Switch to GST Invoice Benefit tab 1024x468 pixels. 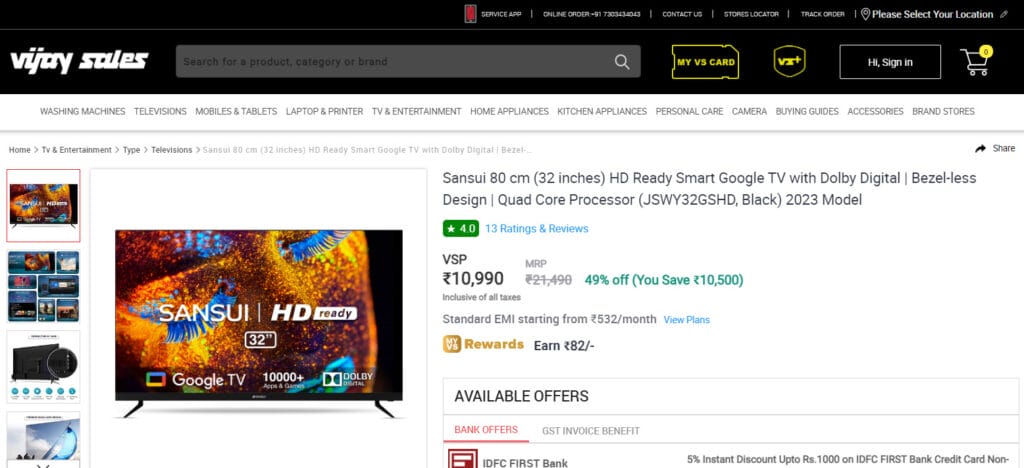pos(590,431)
